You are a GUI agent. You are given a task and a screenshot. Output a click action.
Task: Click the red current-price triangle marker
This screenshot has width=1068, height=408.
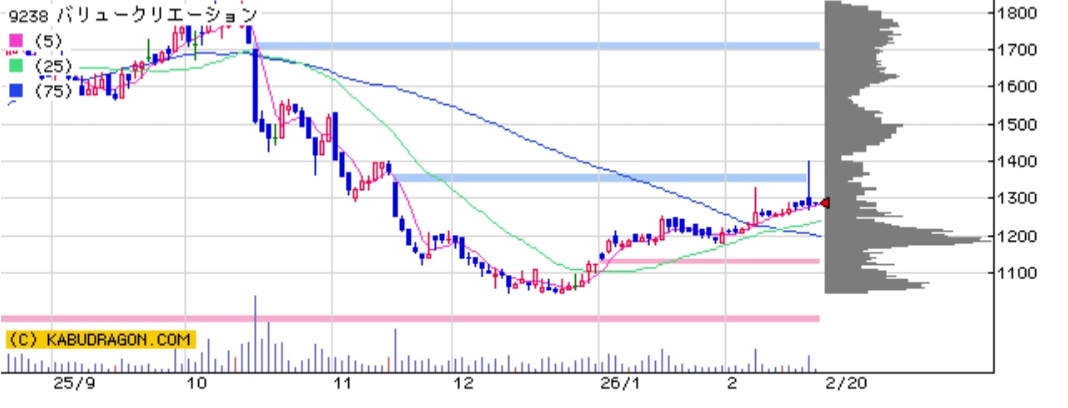click(825, 203)
